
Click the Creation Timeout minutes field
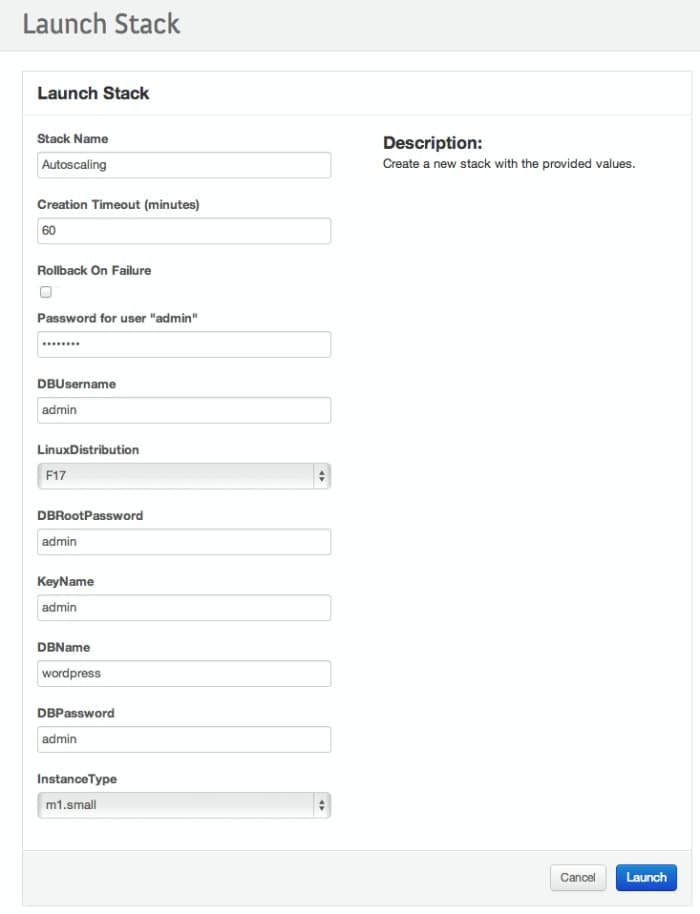(183, 231)
